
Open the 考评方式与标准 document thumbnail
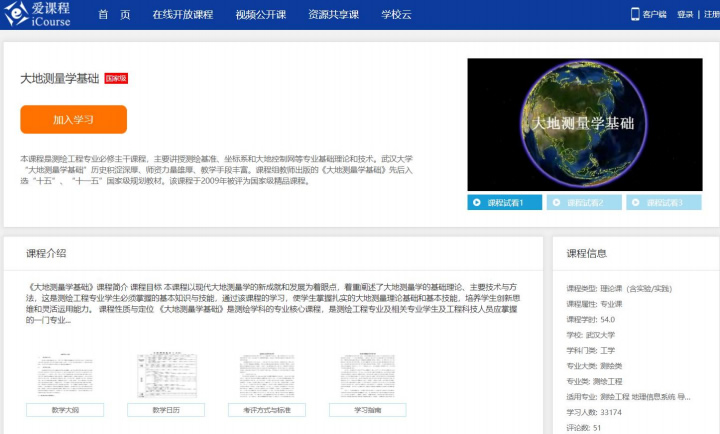click(x=267, y=374)
